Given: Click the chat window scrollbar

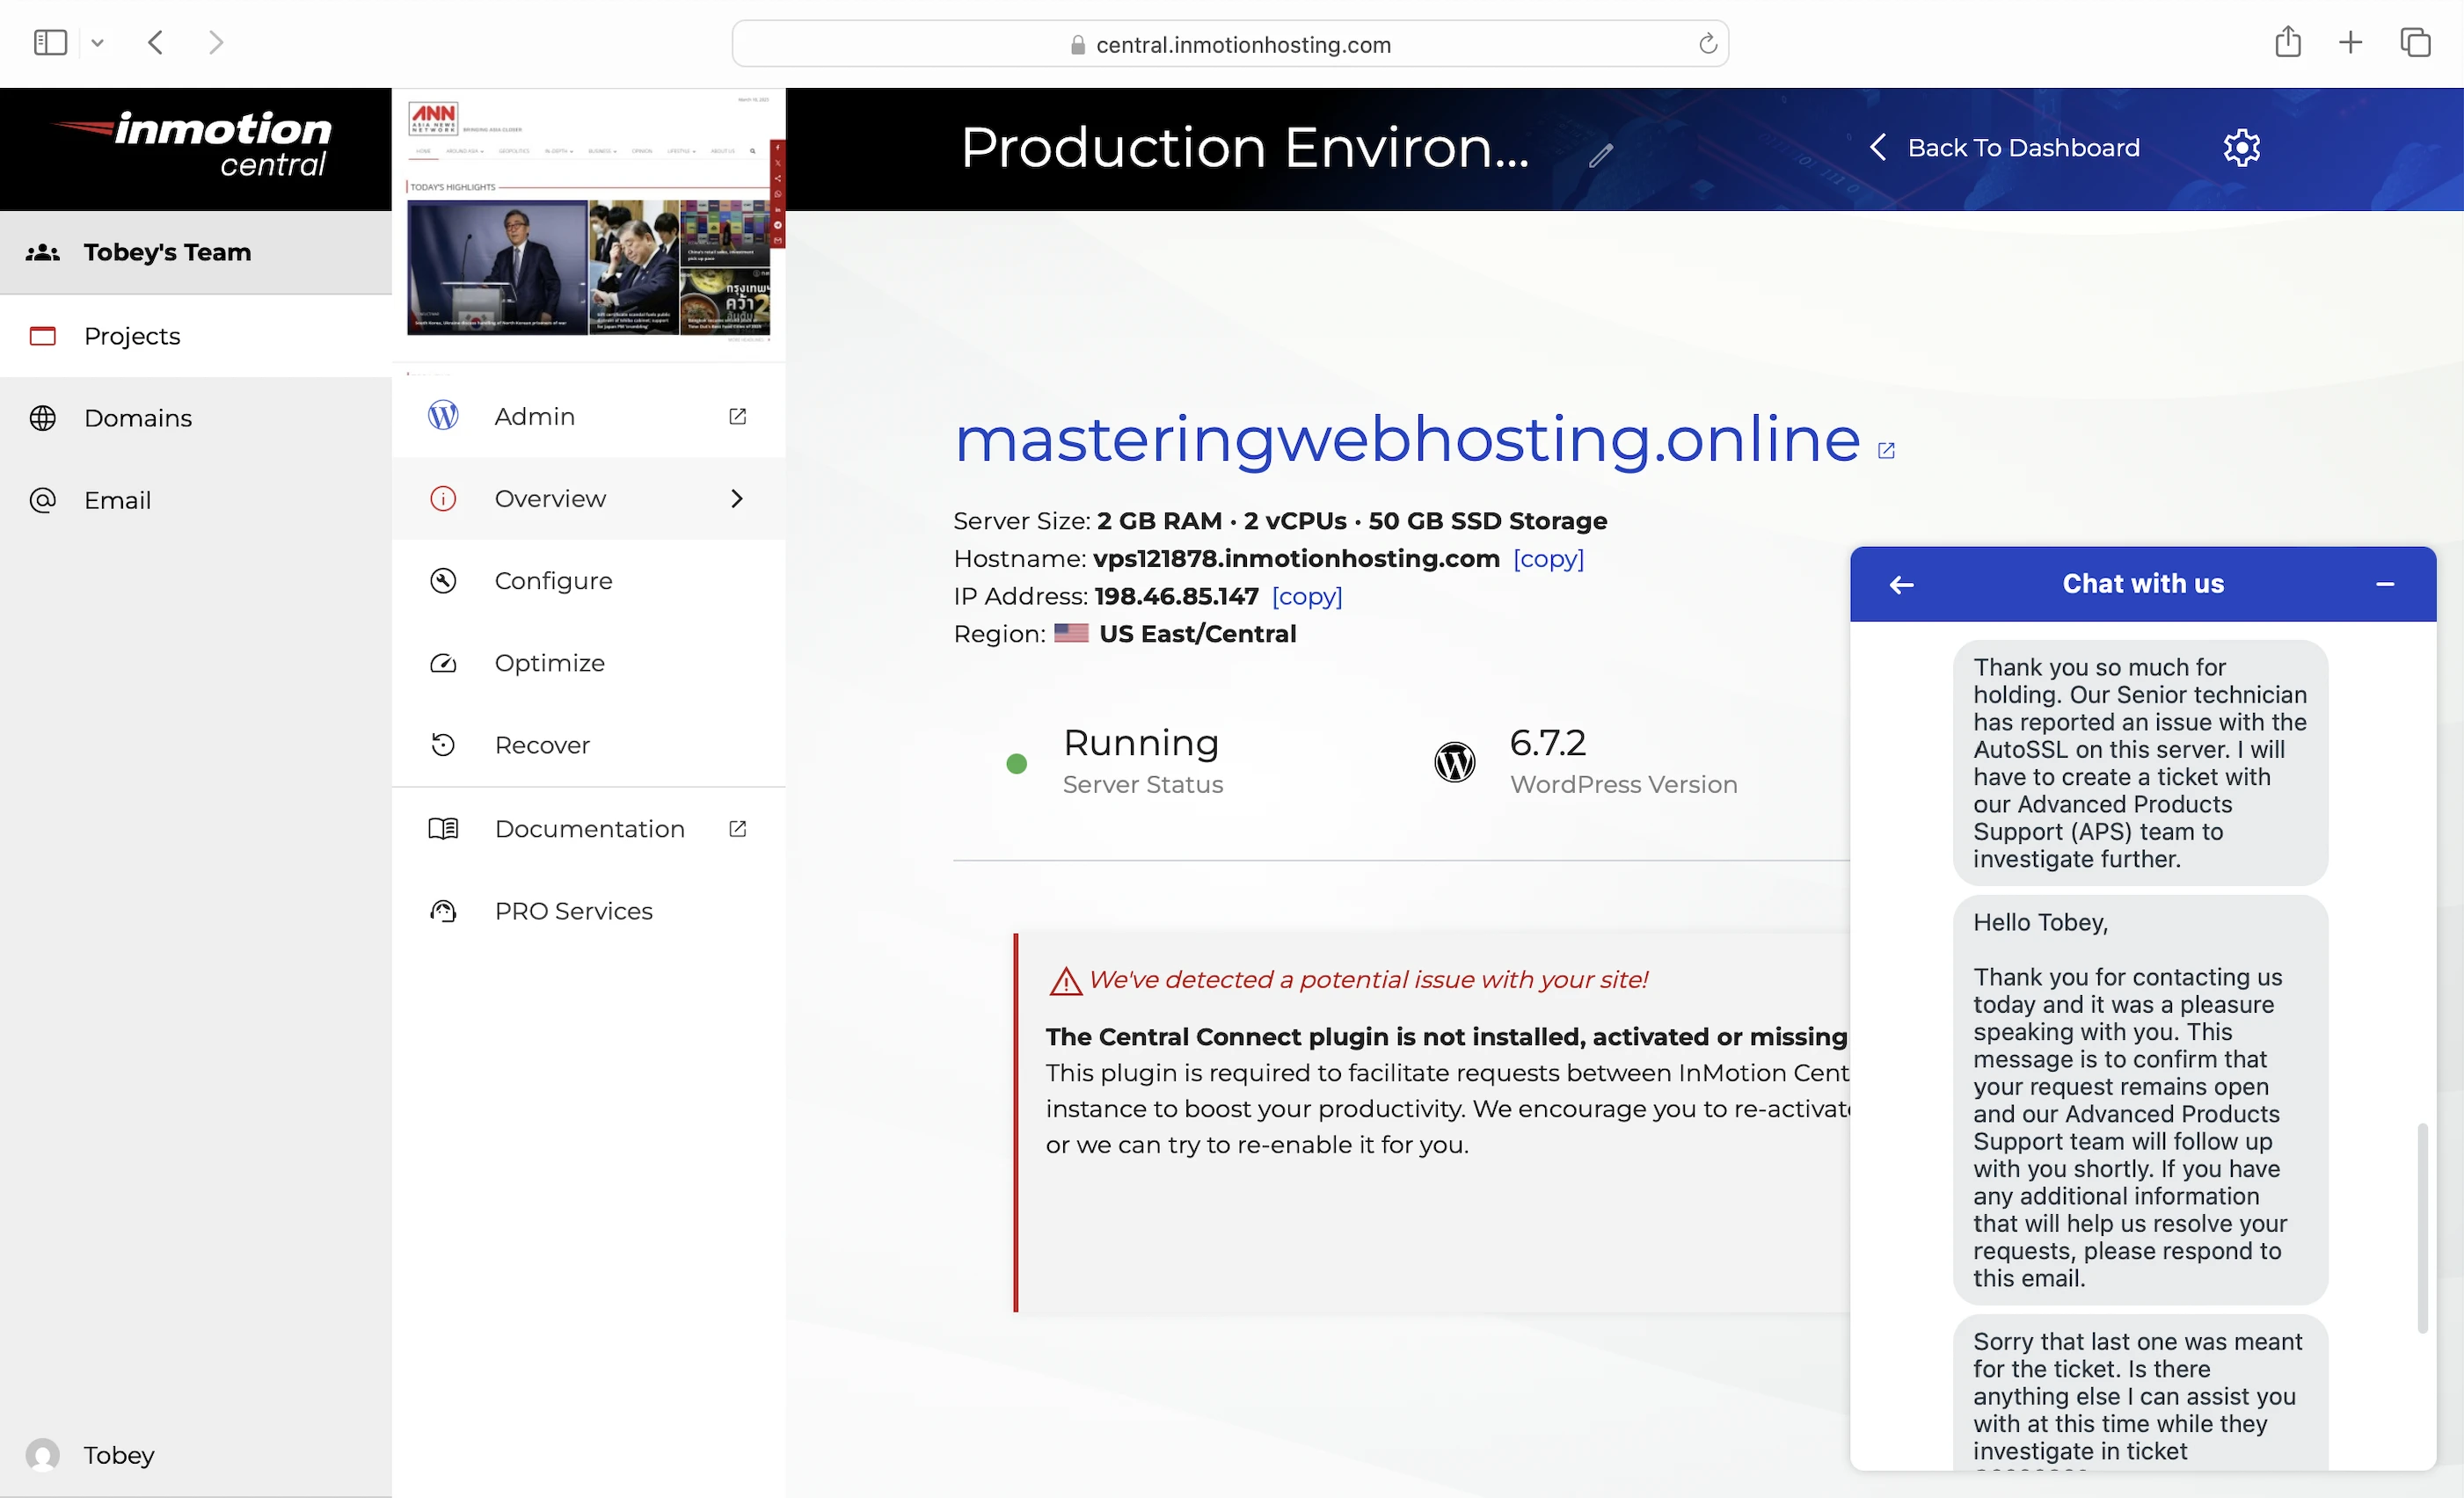Looking at the screenshot, I should pyautogui.click(x=2422, y=1227).
